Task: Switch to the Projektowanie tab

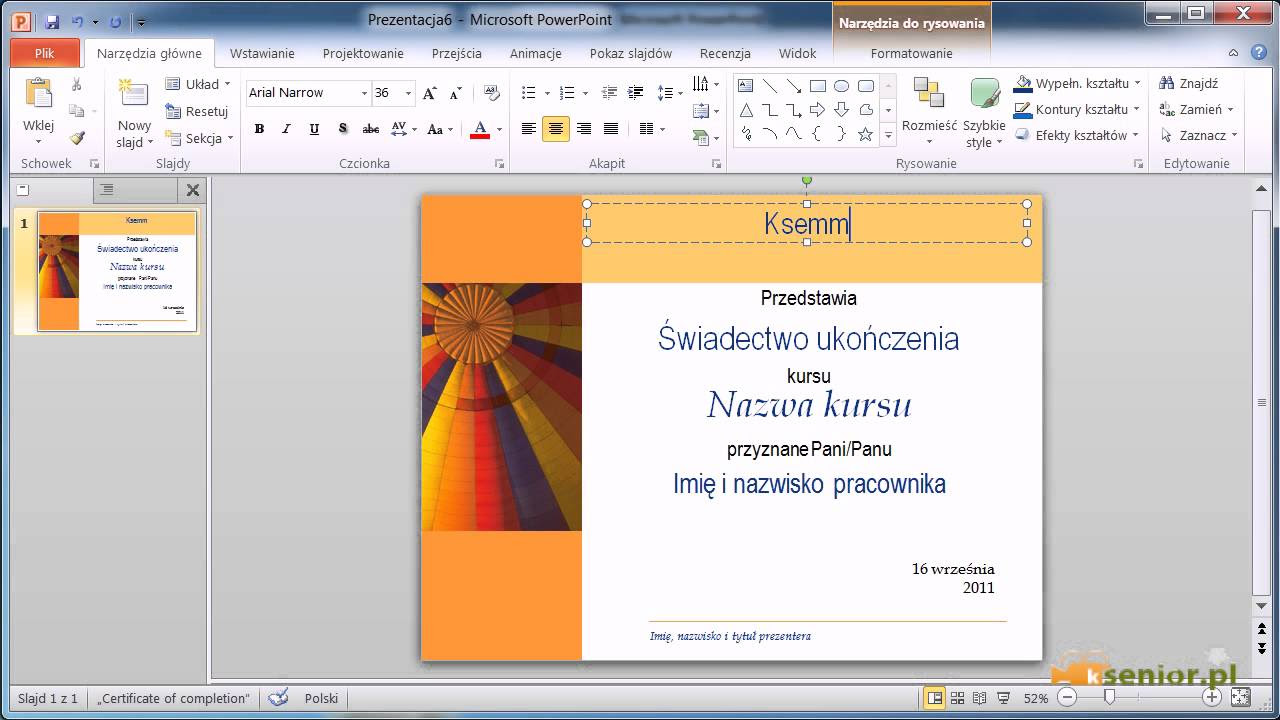Action: tap(363, 53)
